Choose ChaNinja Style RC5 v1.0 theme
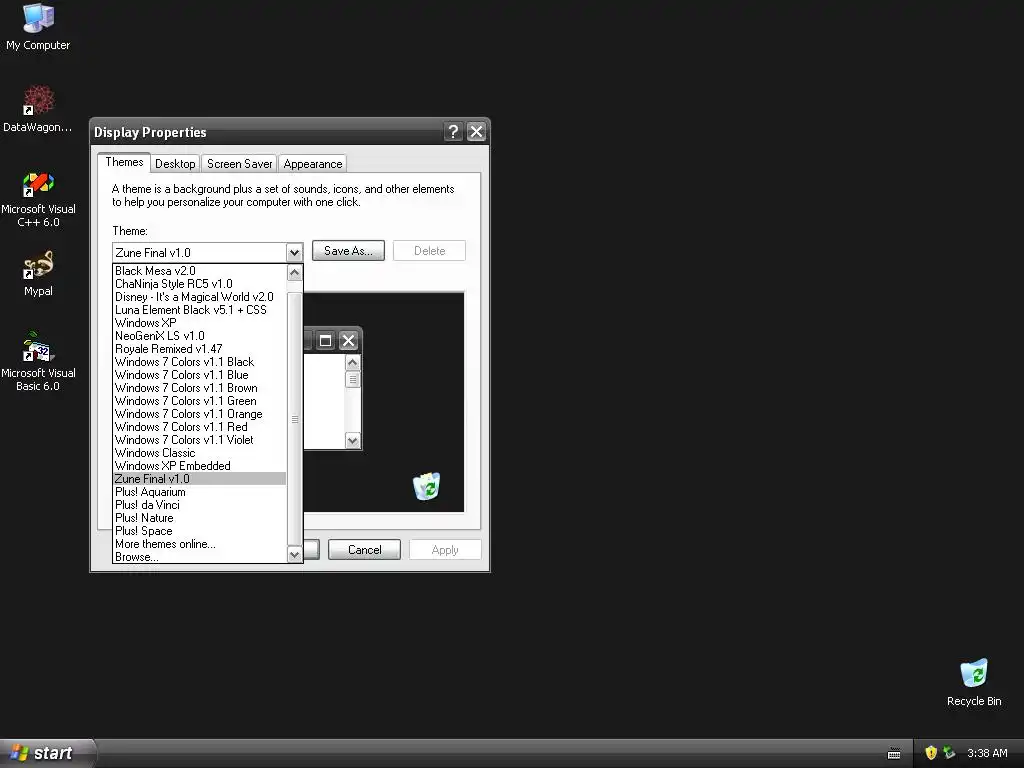Viewport: 1024px width, 768px height. pos(200,284)
